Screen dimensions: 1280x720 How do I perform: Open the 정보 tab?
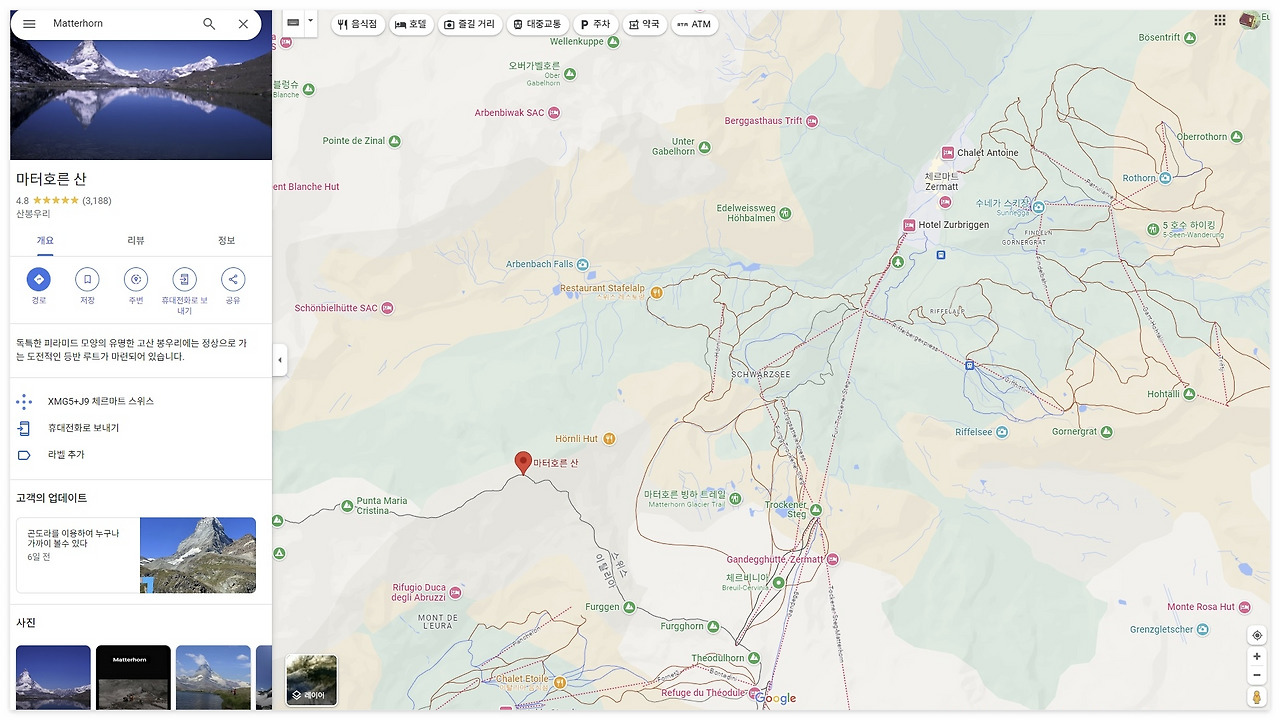point(226,240)
